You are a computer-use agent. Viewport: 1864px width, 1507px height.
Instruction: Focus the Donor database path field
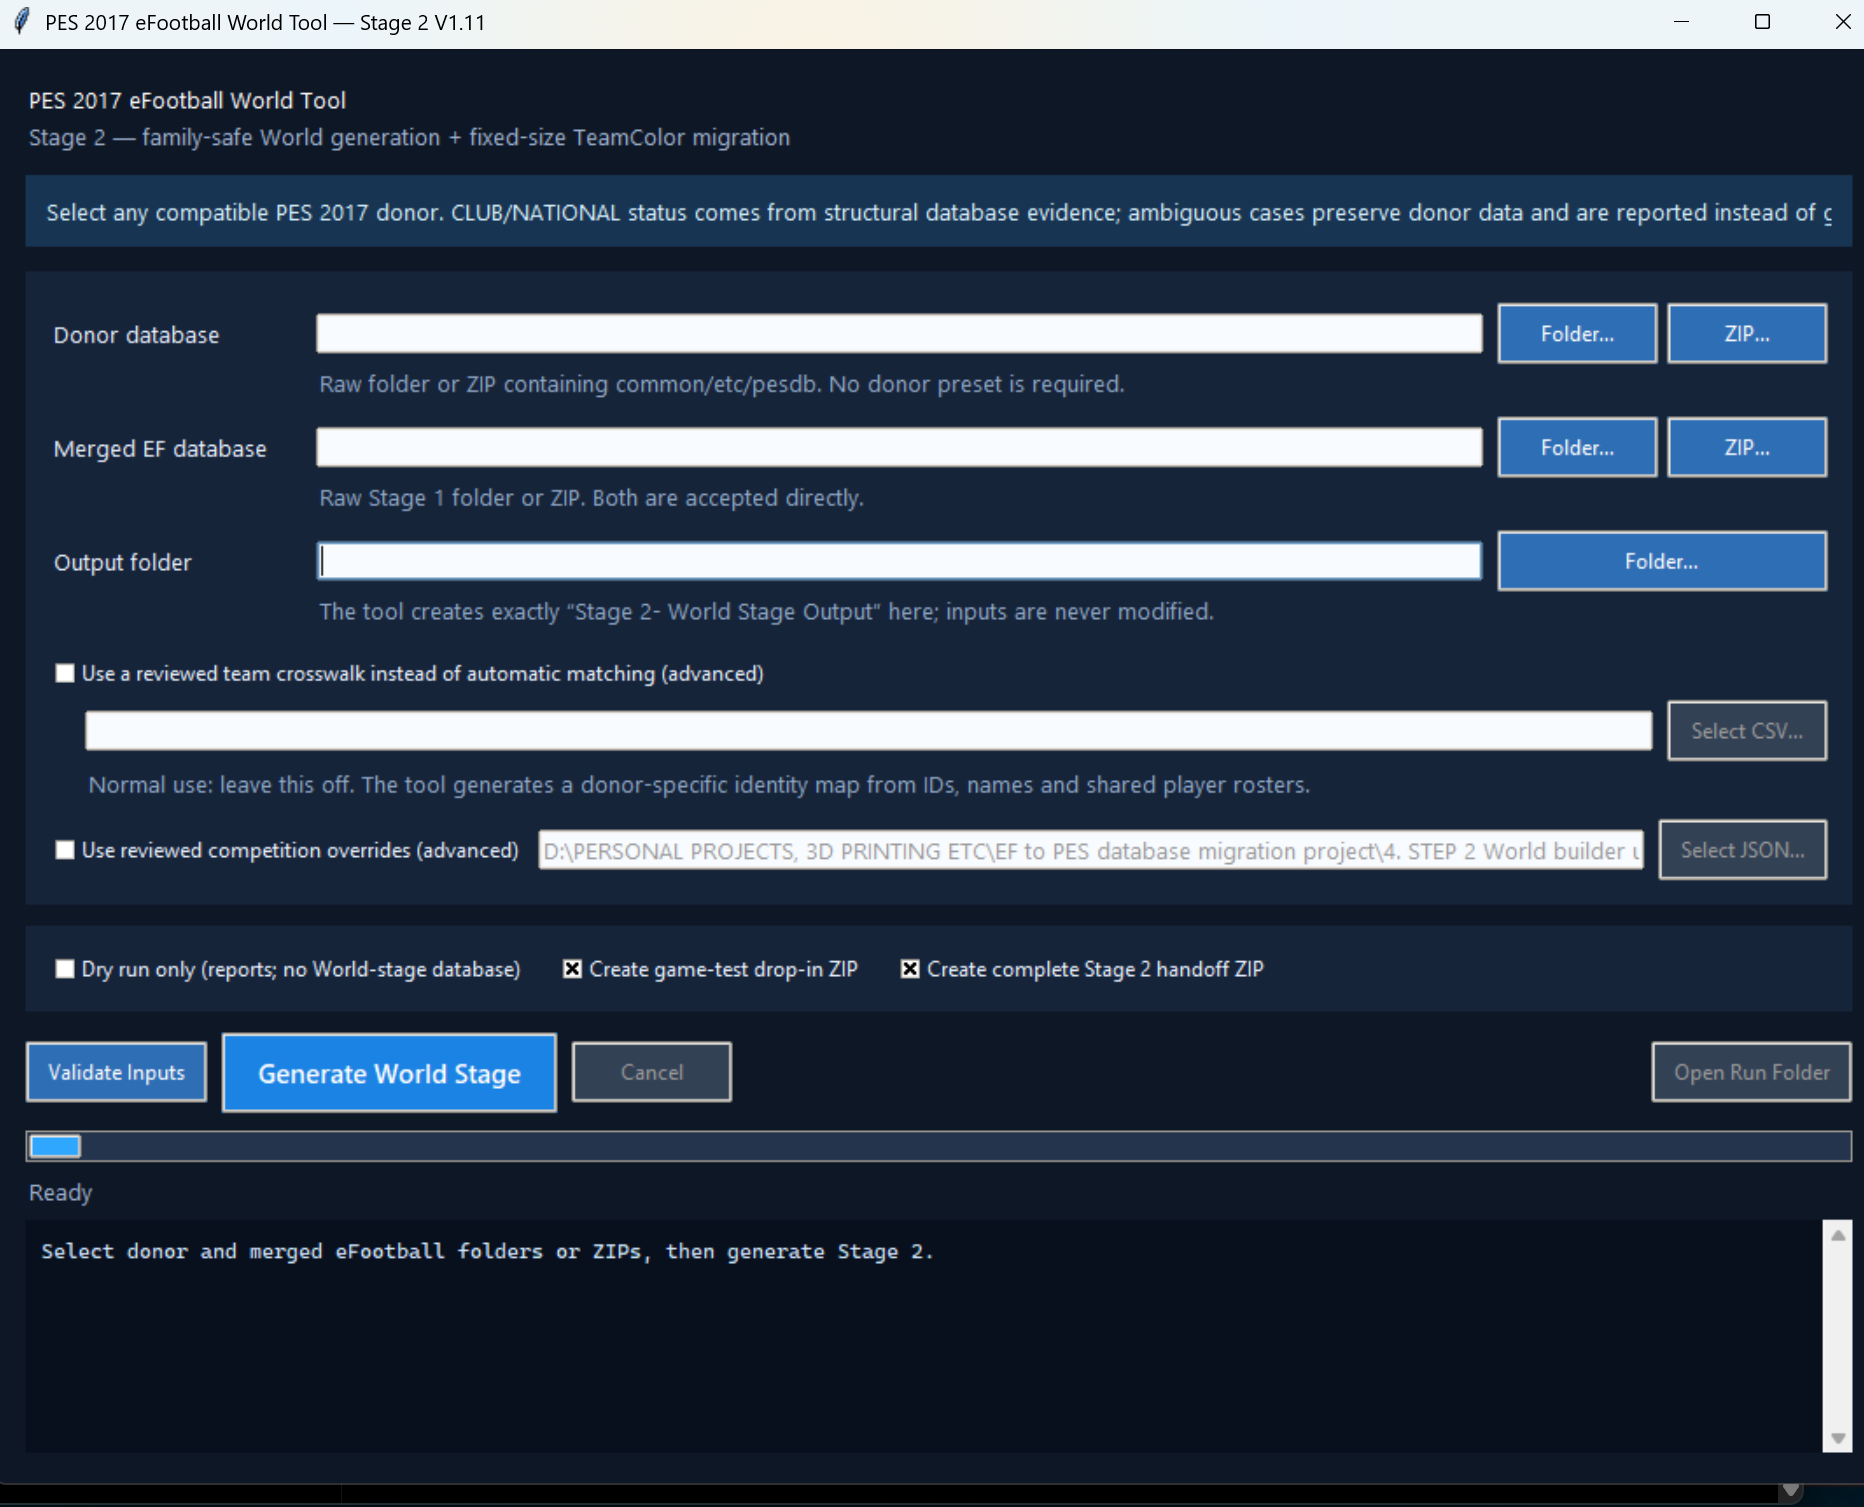(899, 333)
